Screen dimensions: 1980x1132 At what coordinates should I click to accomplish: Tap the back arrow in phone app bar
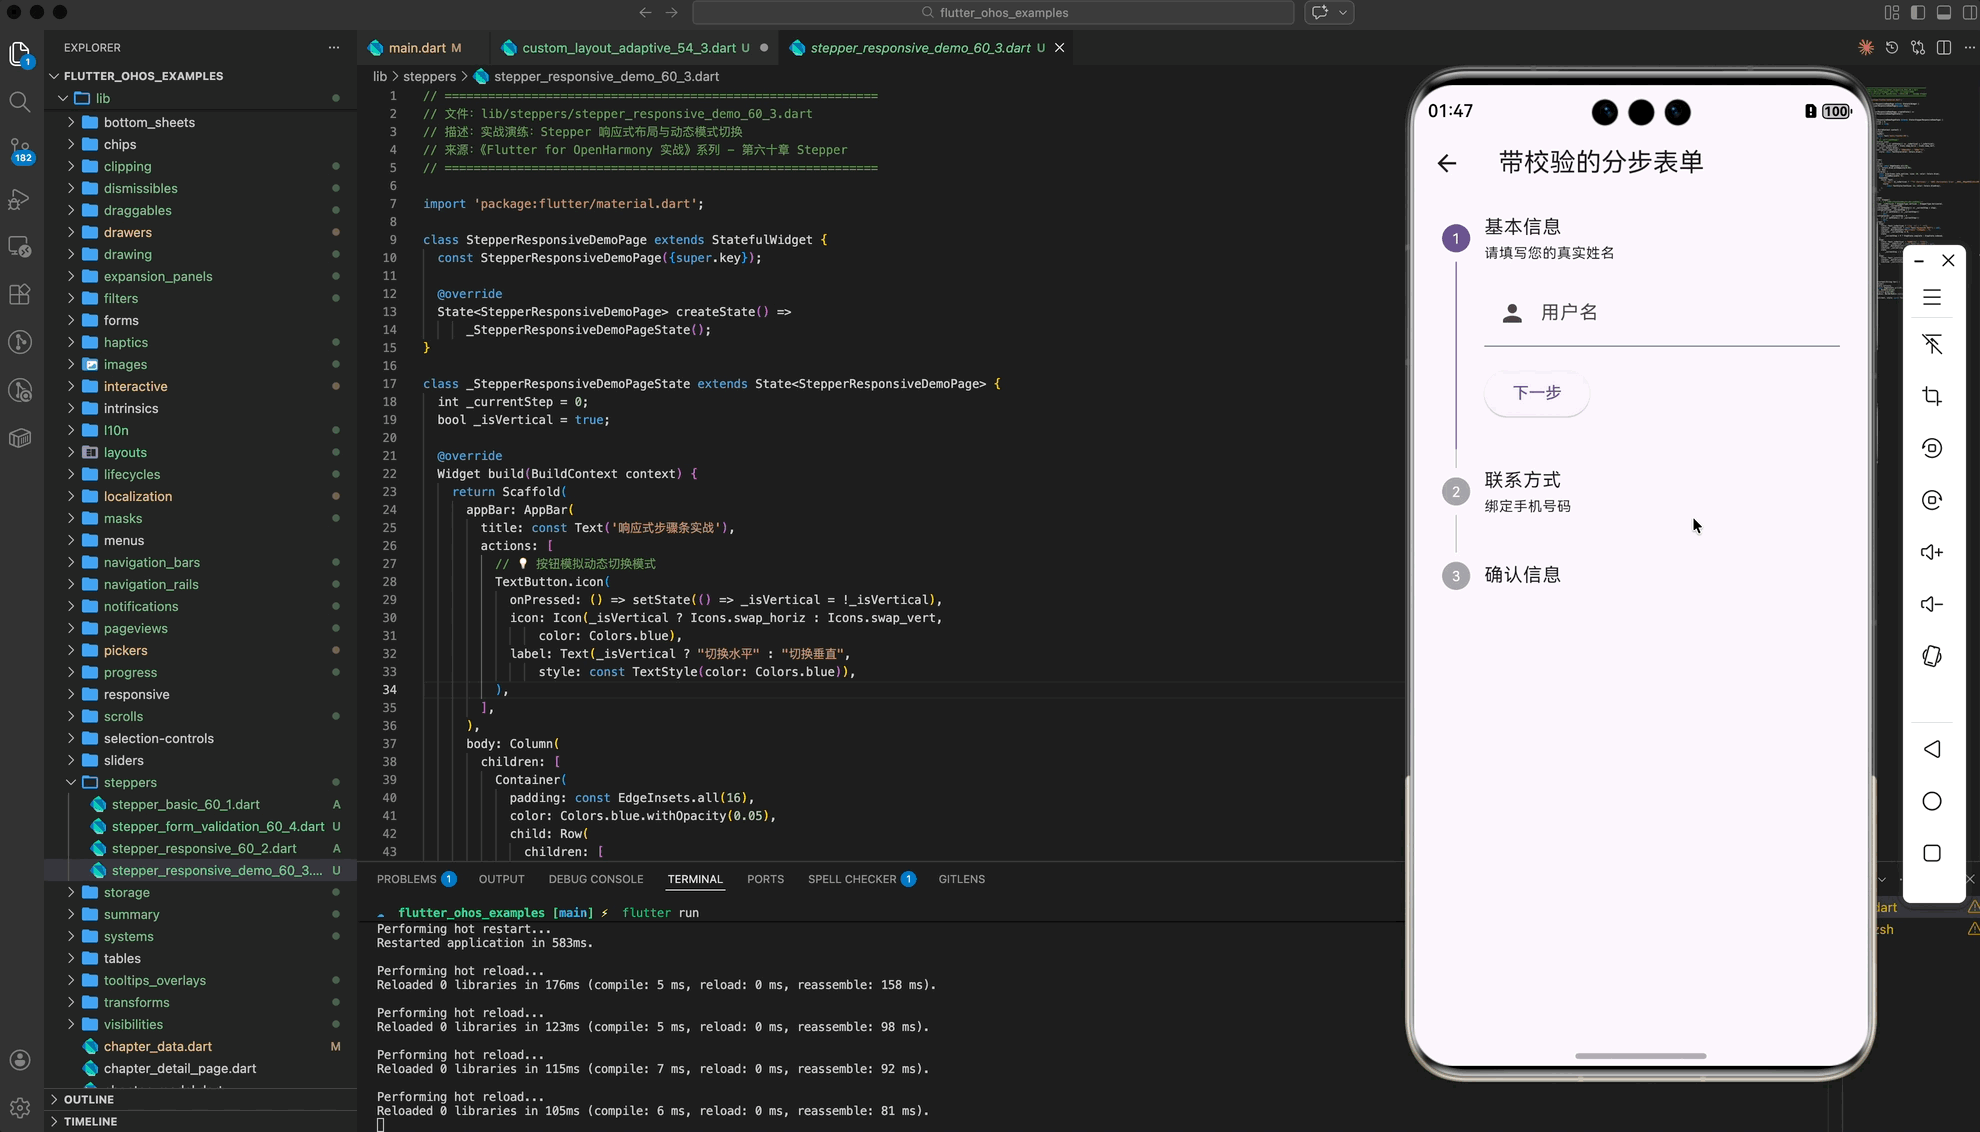1447,163
